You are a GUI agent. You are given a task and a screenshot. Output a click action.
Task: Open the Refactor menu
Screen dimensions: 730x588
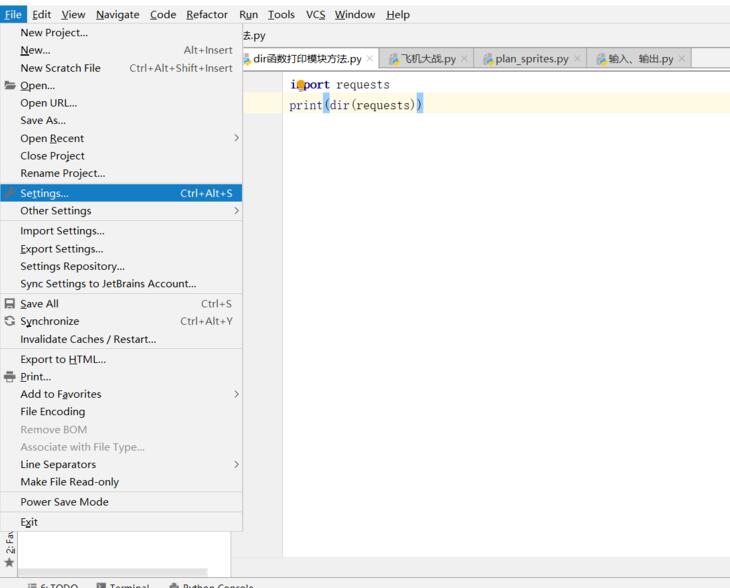(x=207, y=14)
